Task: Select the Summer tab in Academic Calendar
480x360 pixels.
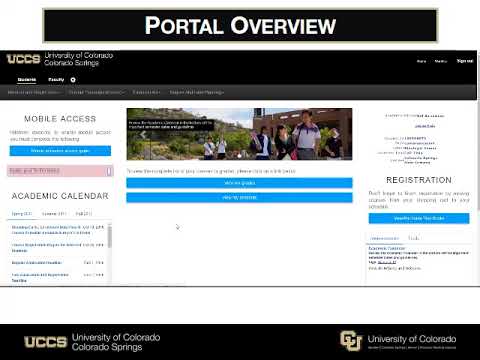Action: click(x=54, y=214)
